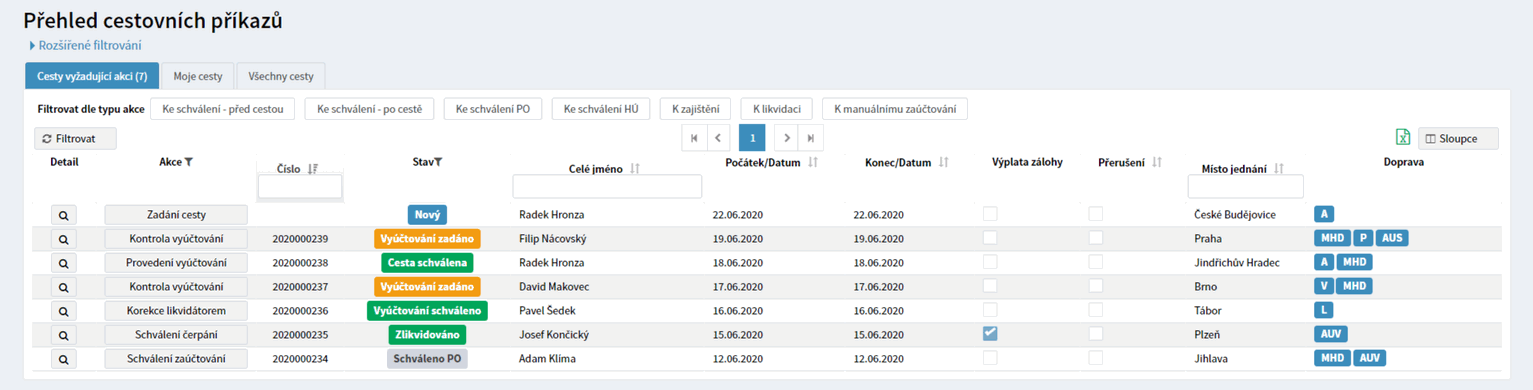This screenshot has height=390, width=1533.
Task: Click Schválení čerpání action button
Action: (x=176, y=335)
